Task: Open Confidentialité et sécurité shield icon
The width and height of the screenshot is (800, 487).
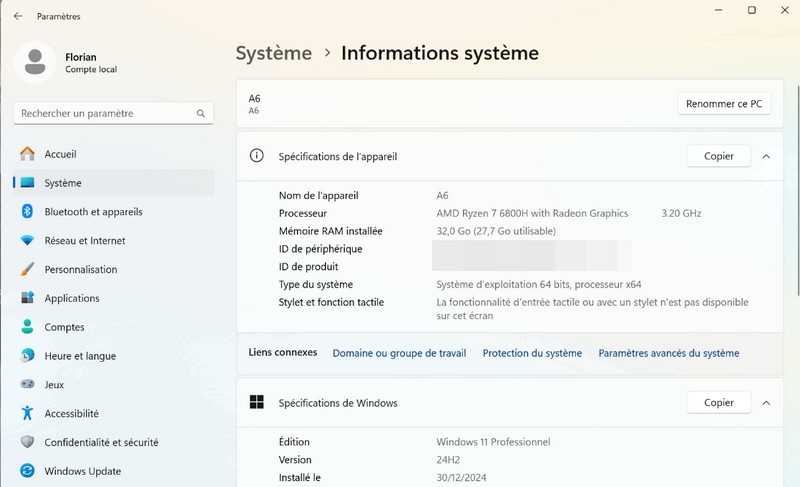Action: [27, 442]
